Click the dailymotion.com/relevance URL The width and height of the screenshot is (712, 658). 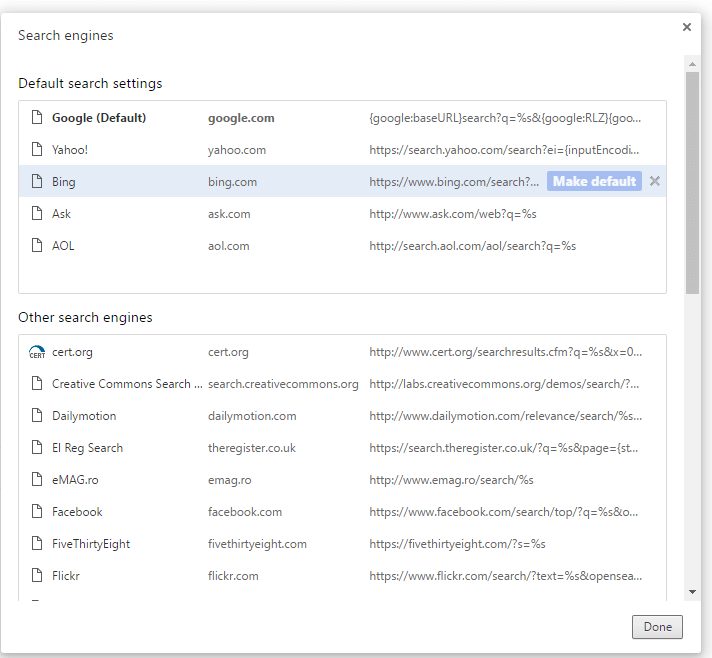coord(505,416)
